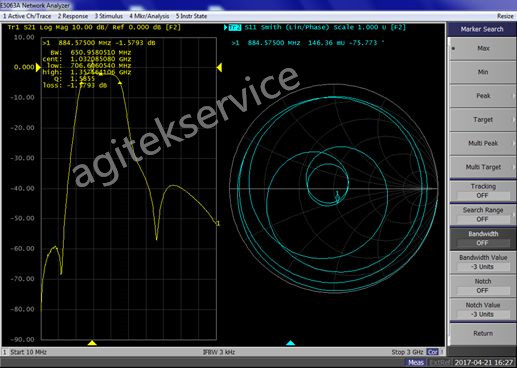Click the yellow reference level arrow at 0.000

[x=38, y=67]
